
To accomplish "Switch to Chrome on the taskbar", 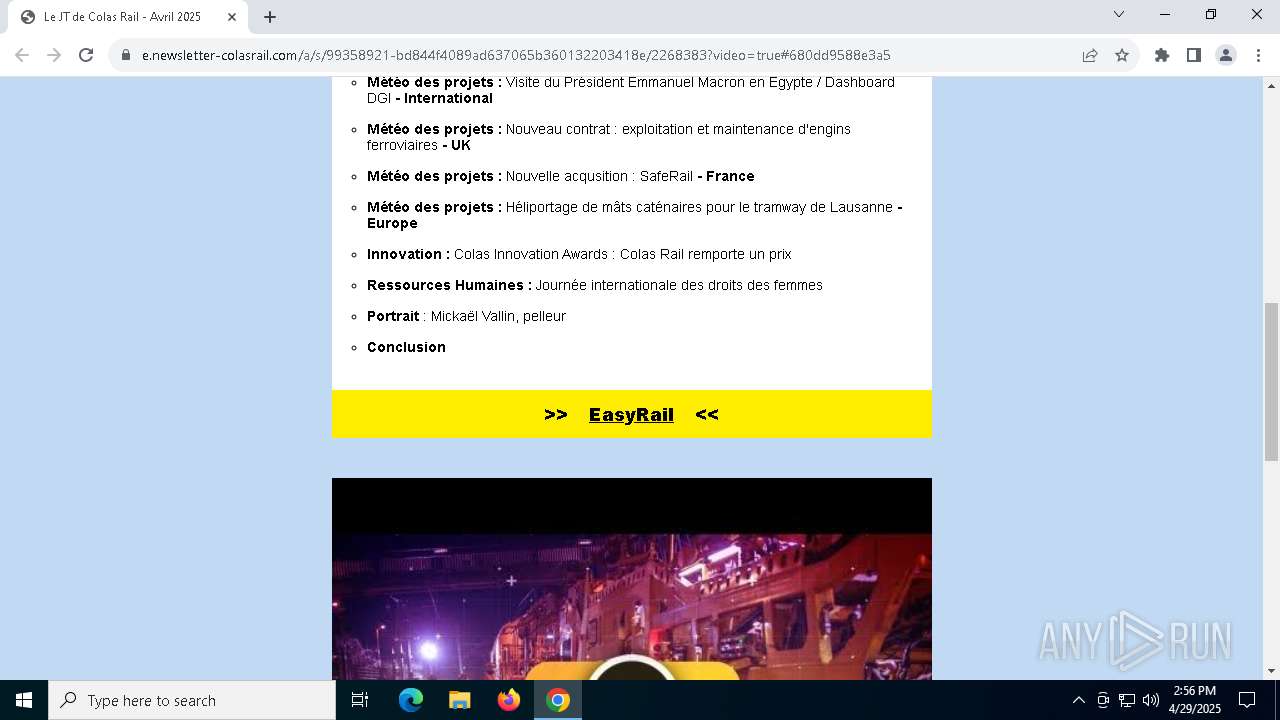I will point(558,700).
